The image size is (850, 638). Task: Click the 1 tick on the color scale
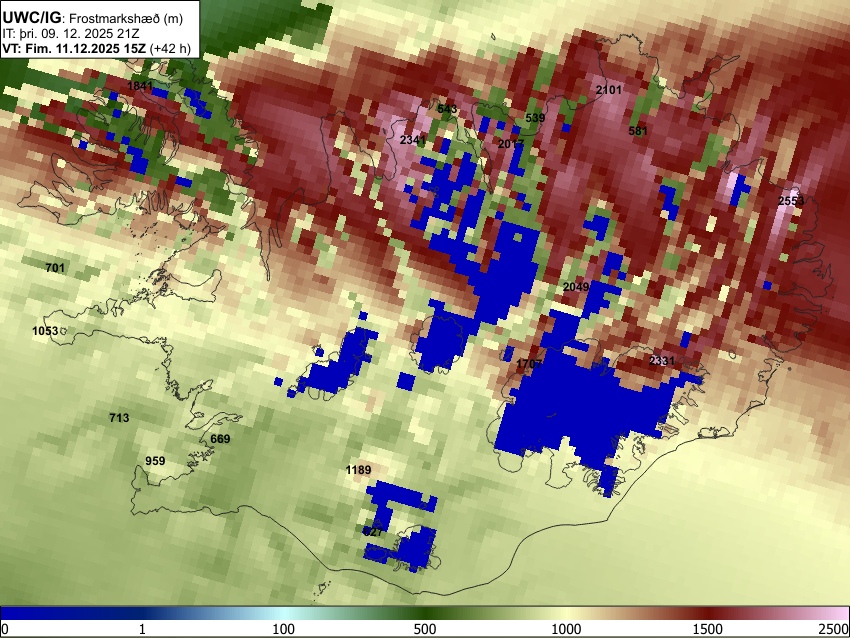click(142, 629)
